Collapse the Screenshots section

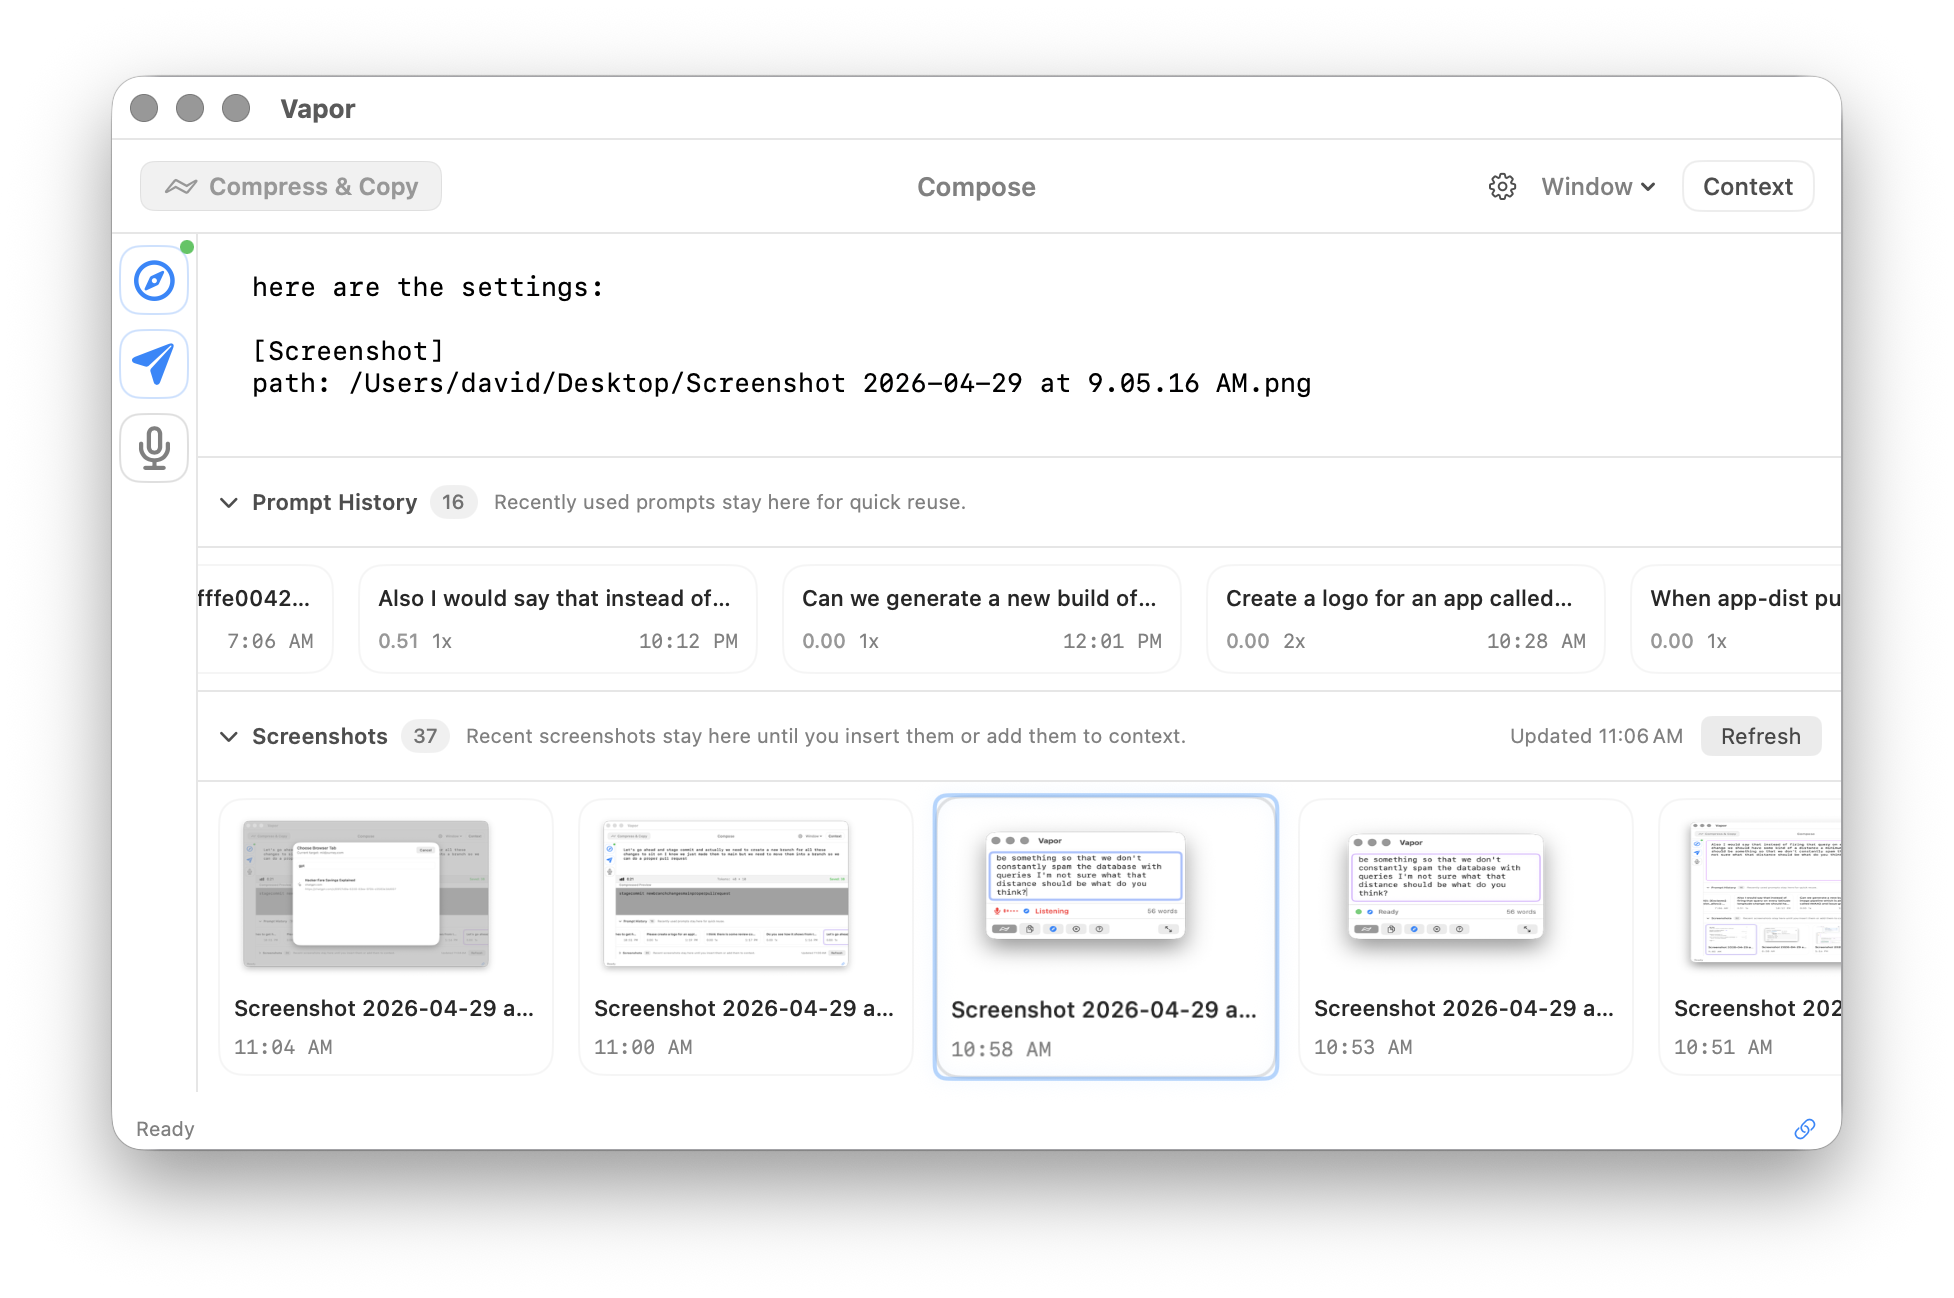click(228, 737)
